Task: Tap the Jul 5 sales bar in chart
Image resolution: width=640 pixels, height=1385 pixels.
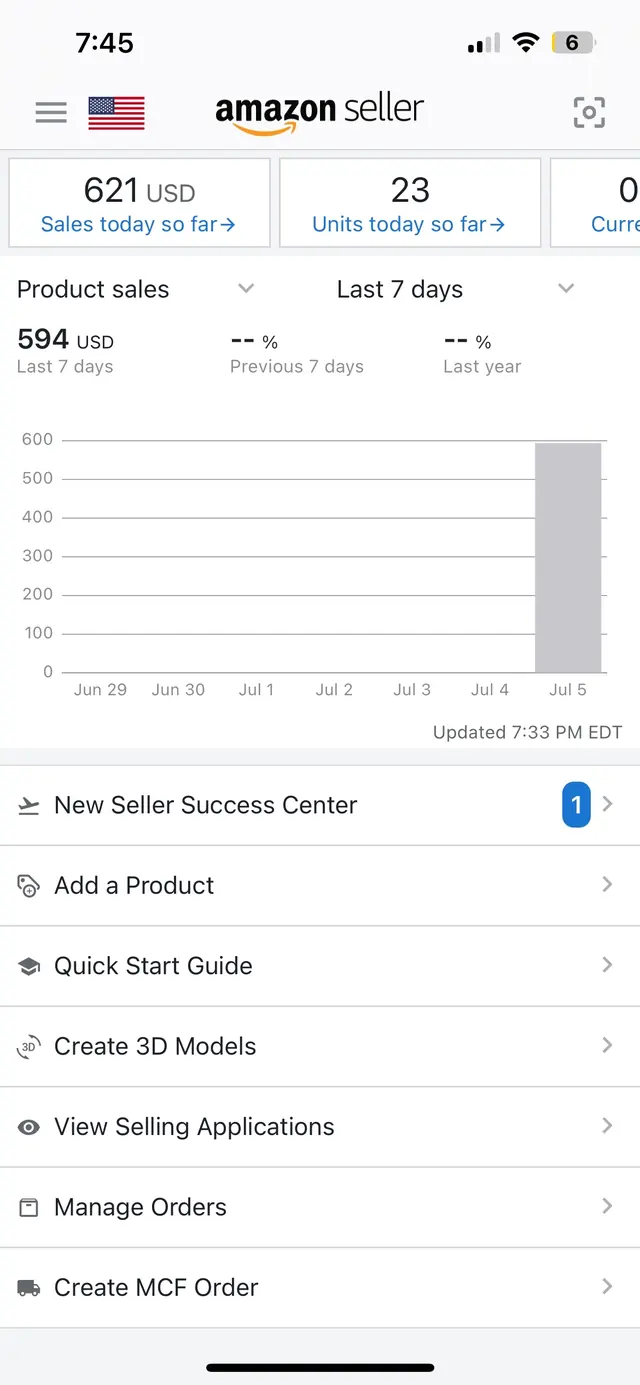Action: click(568, 558)
